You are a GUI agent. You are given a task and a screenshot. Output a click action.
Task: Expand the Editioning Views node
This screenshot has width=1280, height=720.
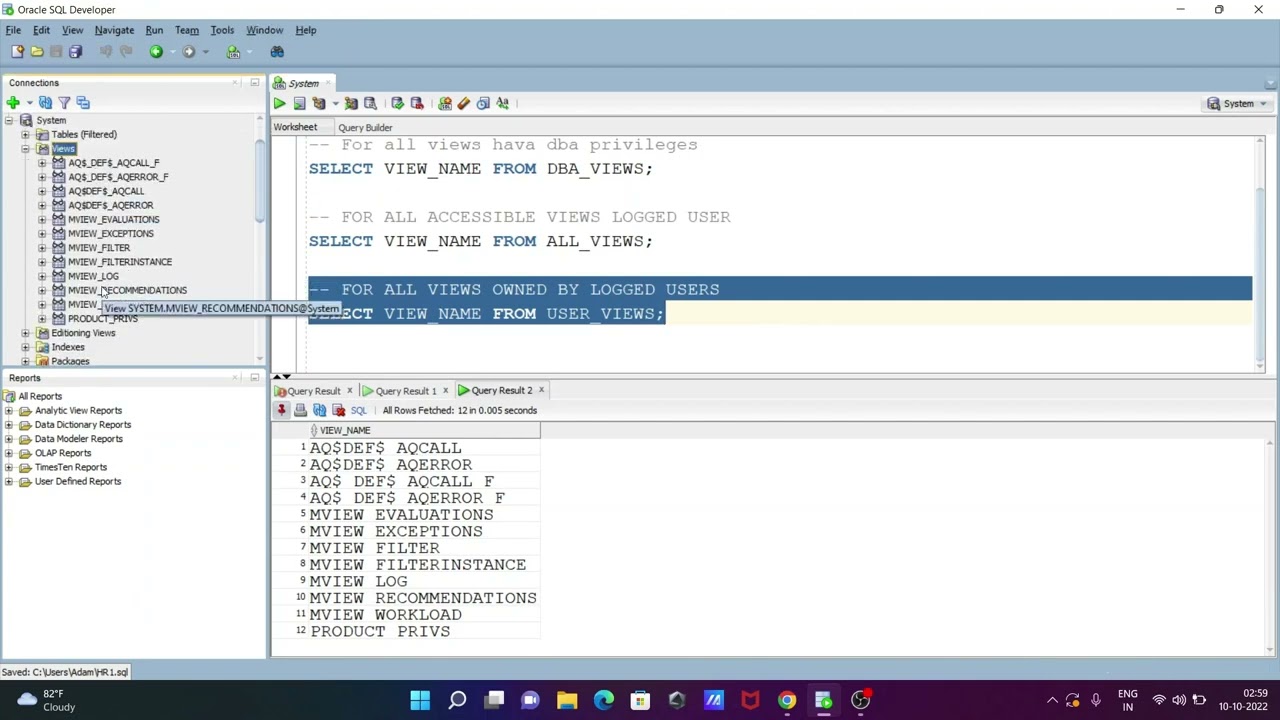(x=25, y=333)
